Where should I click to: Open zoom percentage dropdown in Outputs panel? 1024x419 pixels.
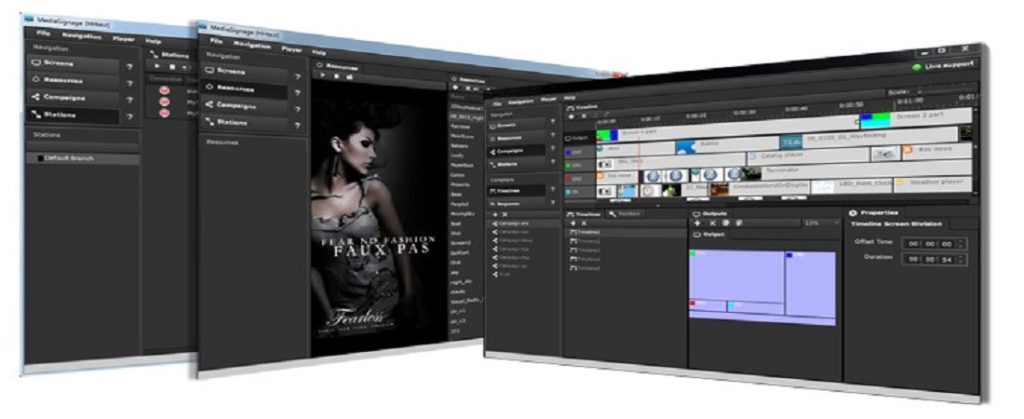821,223
